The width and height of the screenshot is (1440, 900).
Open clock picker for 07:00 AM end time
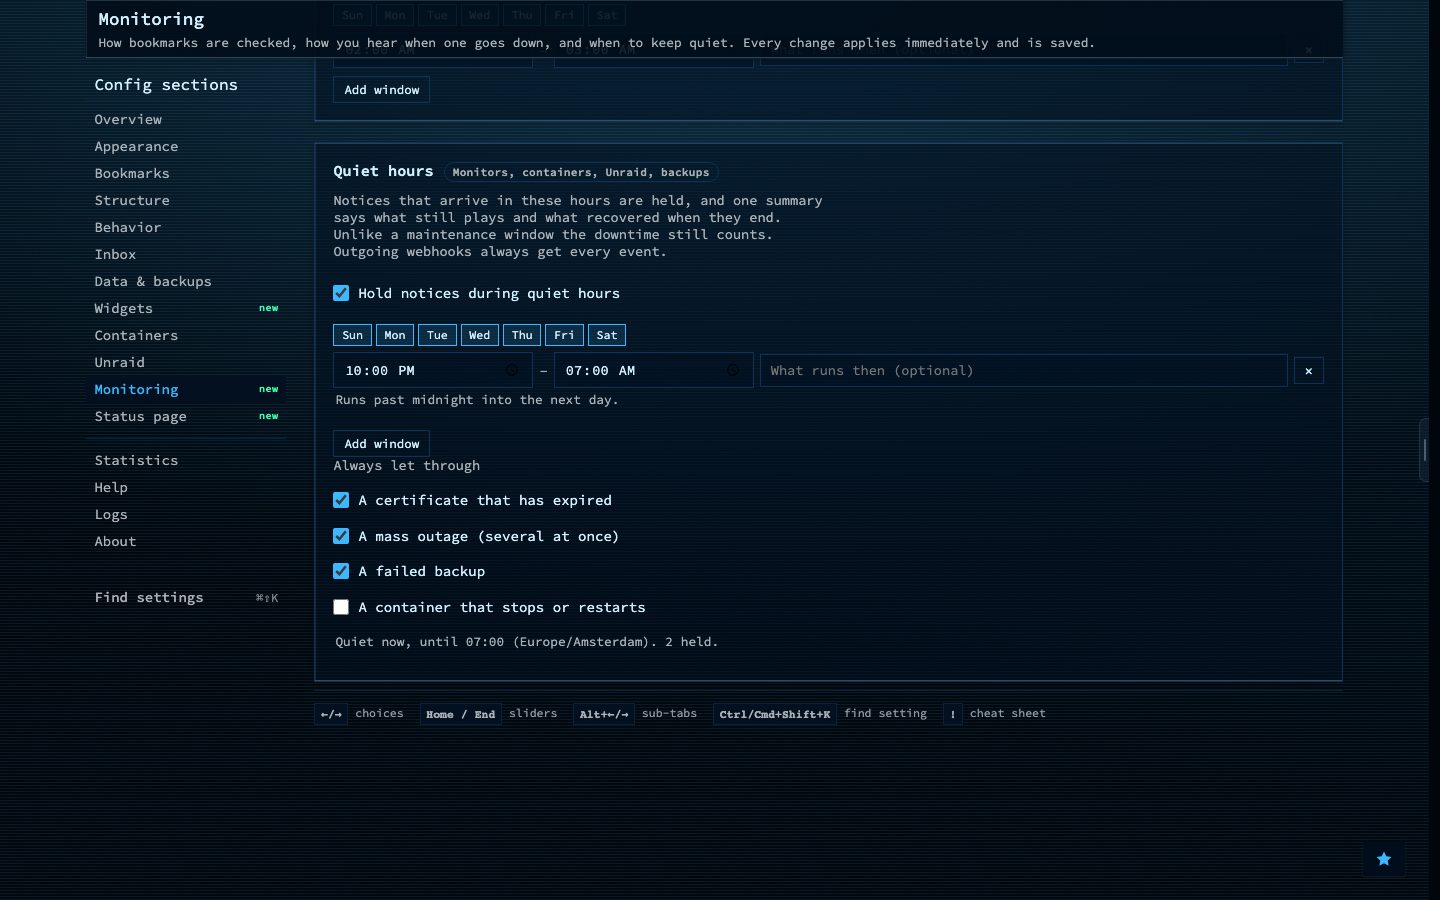pos(733,371)
